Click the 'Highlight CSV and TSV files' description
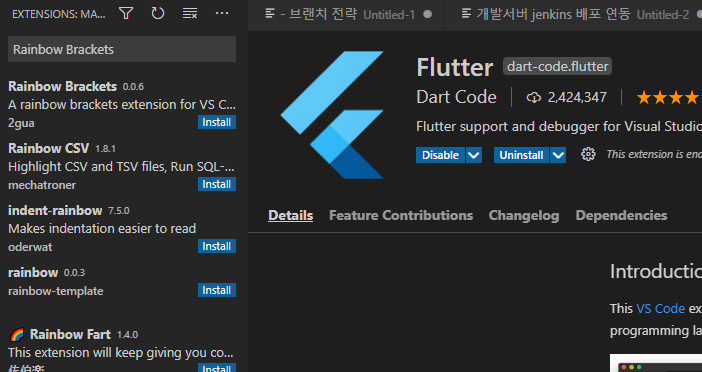The width and height of the screenshot is (702, 372). (x=122, y=167)
